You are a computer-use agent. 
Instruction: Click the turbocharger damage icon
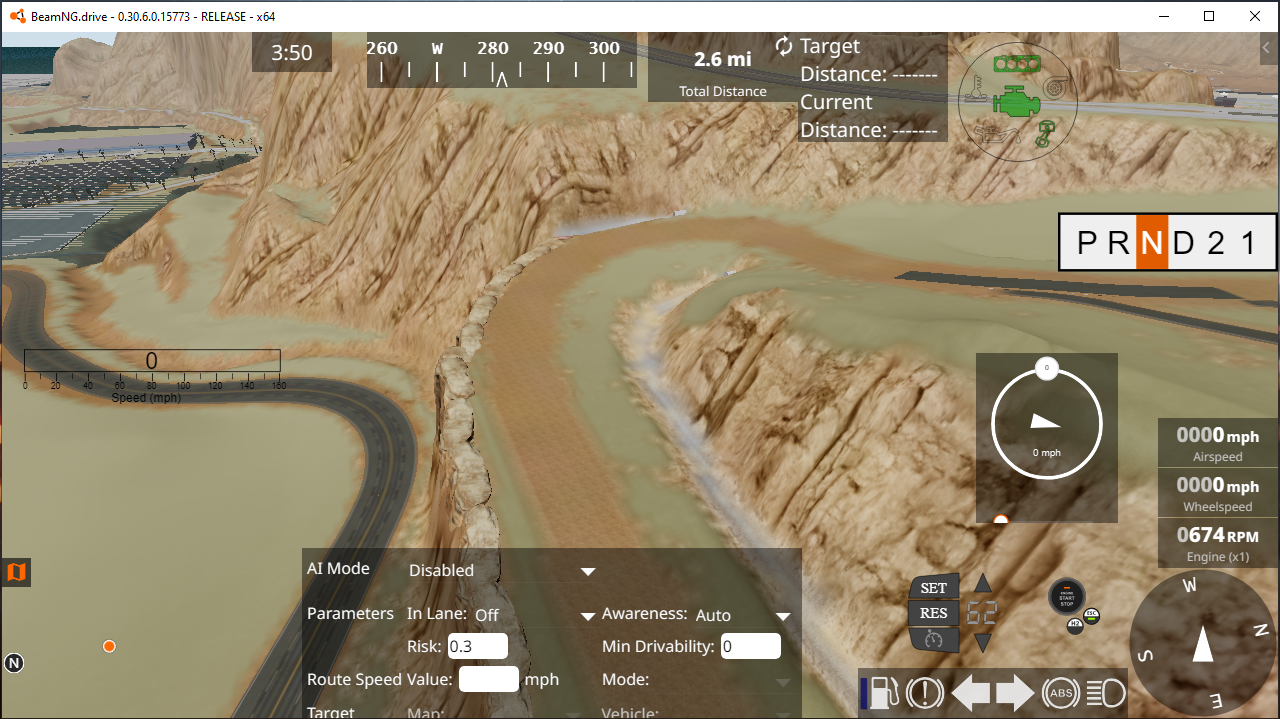[1054, 88]
